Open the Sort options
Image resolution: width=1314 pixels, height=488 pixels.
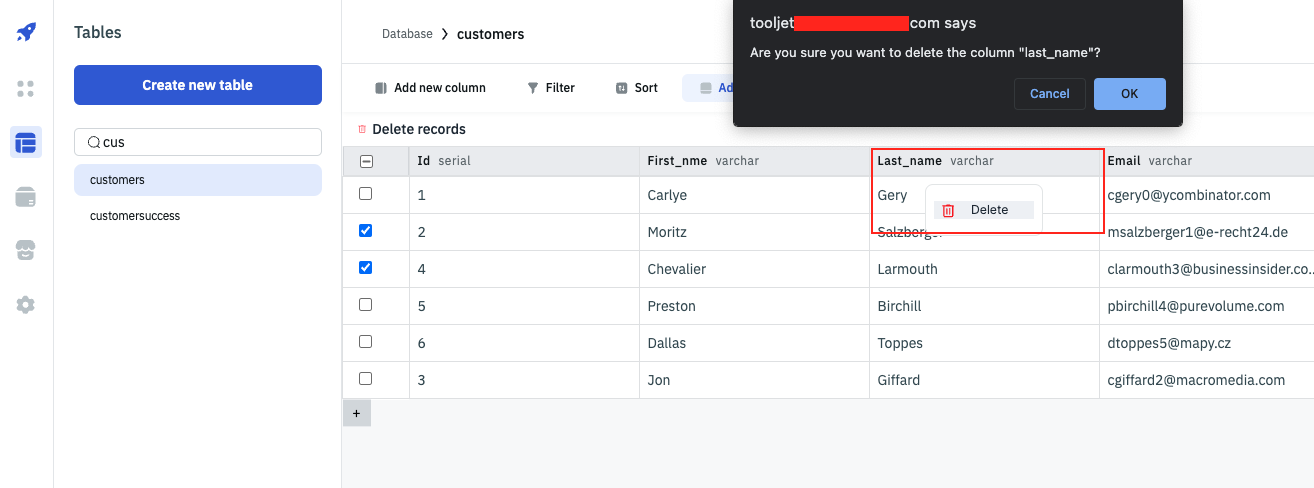point(637,88)
